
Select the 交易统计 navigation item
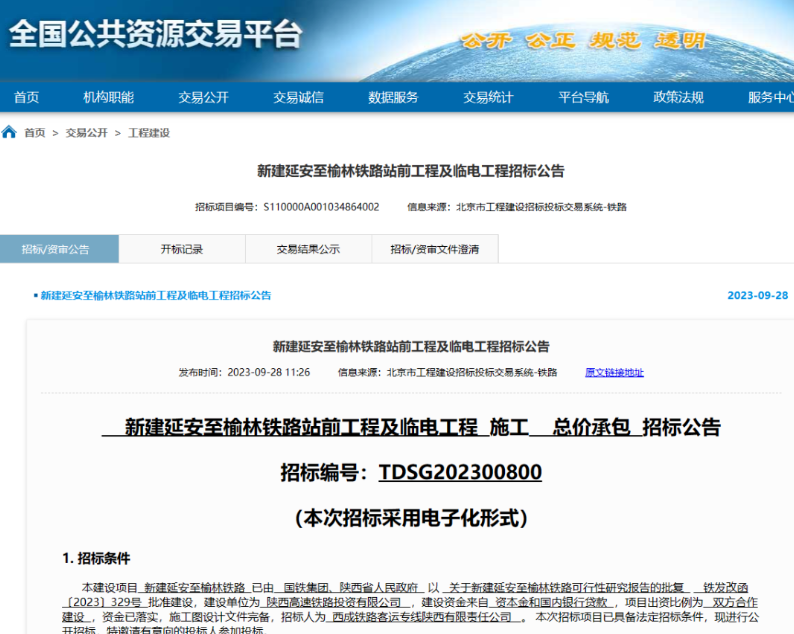pyautogui.click(x=488, y=97)
